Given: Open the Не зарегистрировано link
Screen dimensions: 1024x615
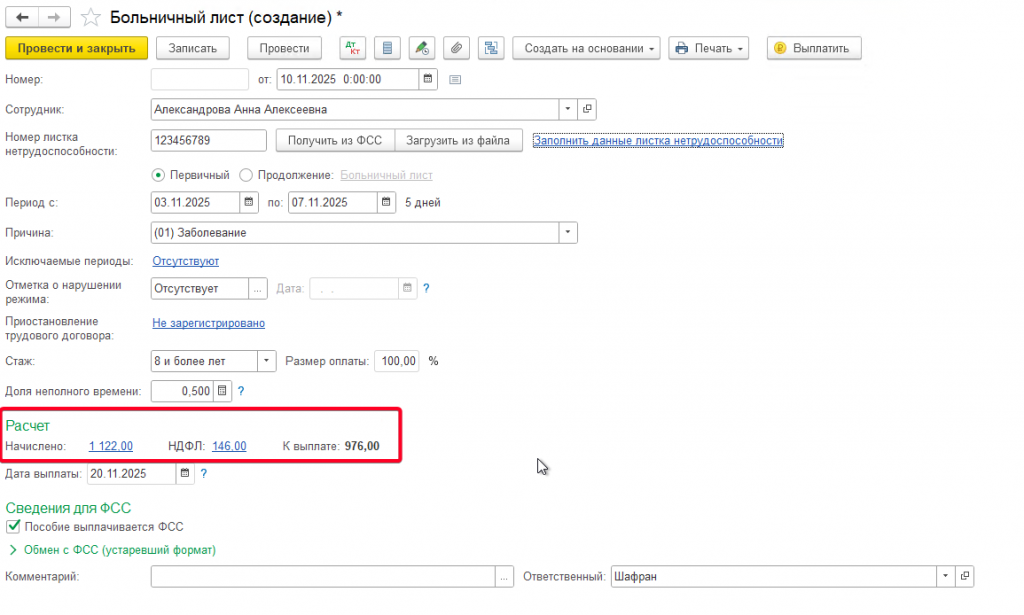Looking at the screenshot, I should pos(208,323).
